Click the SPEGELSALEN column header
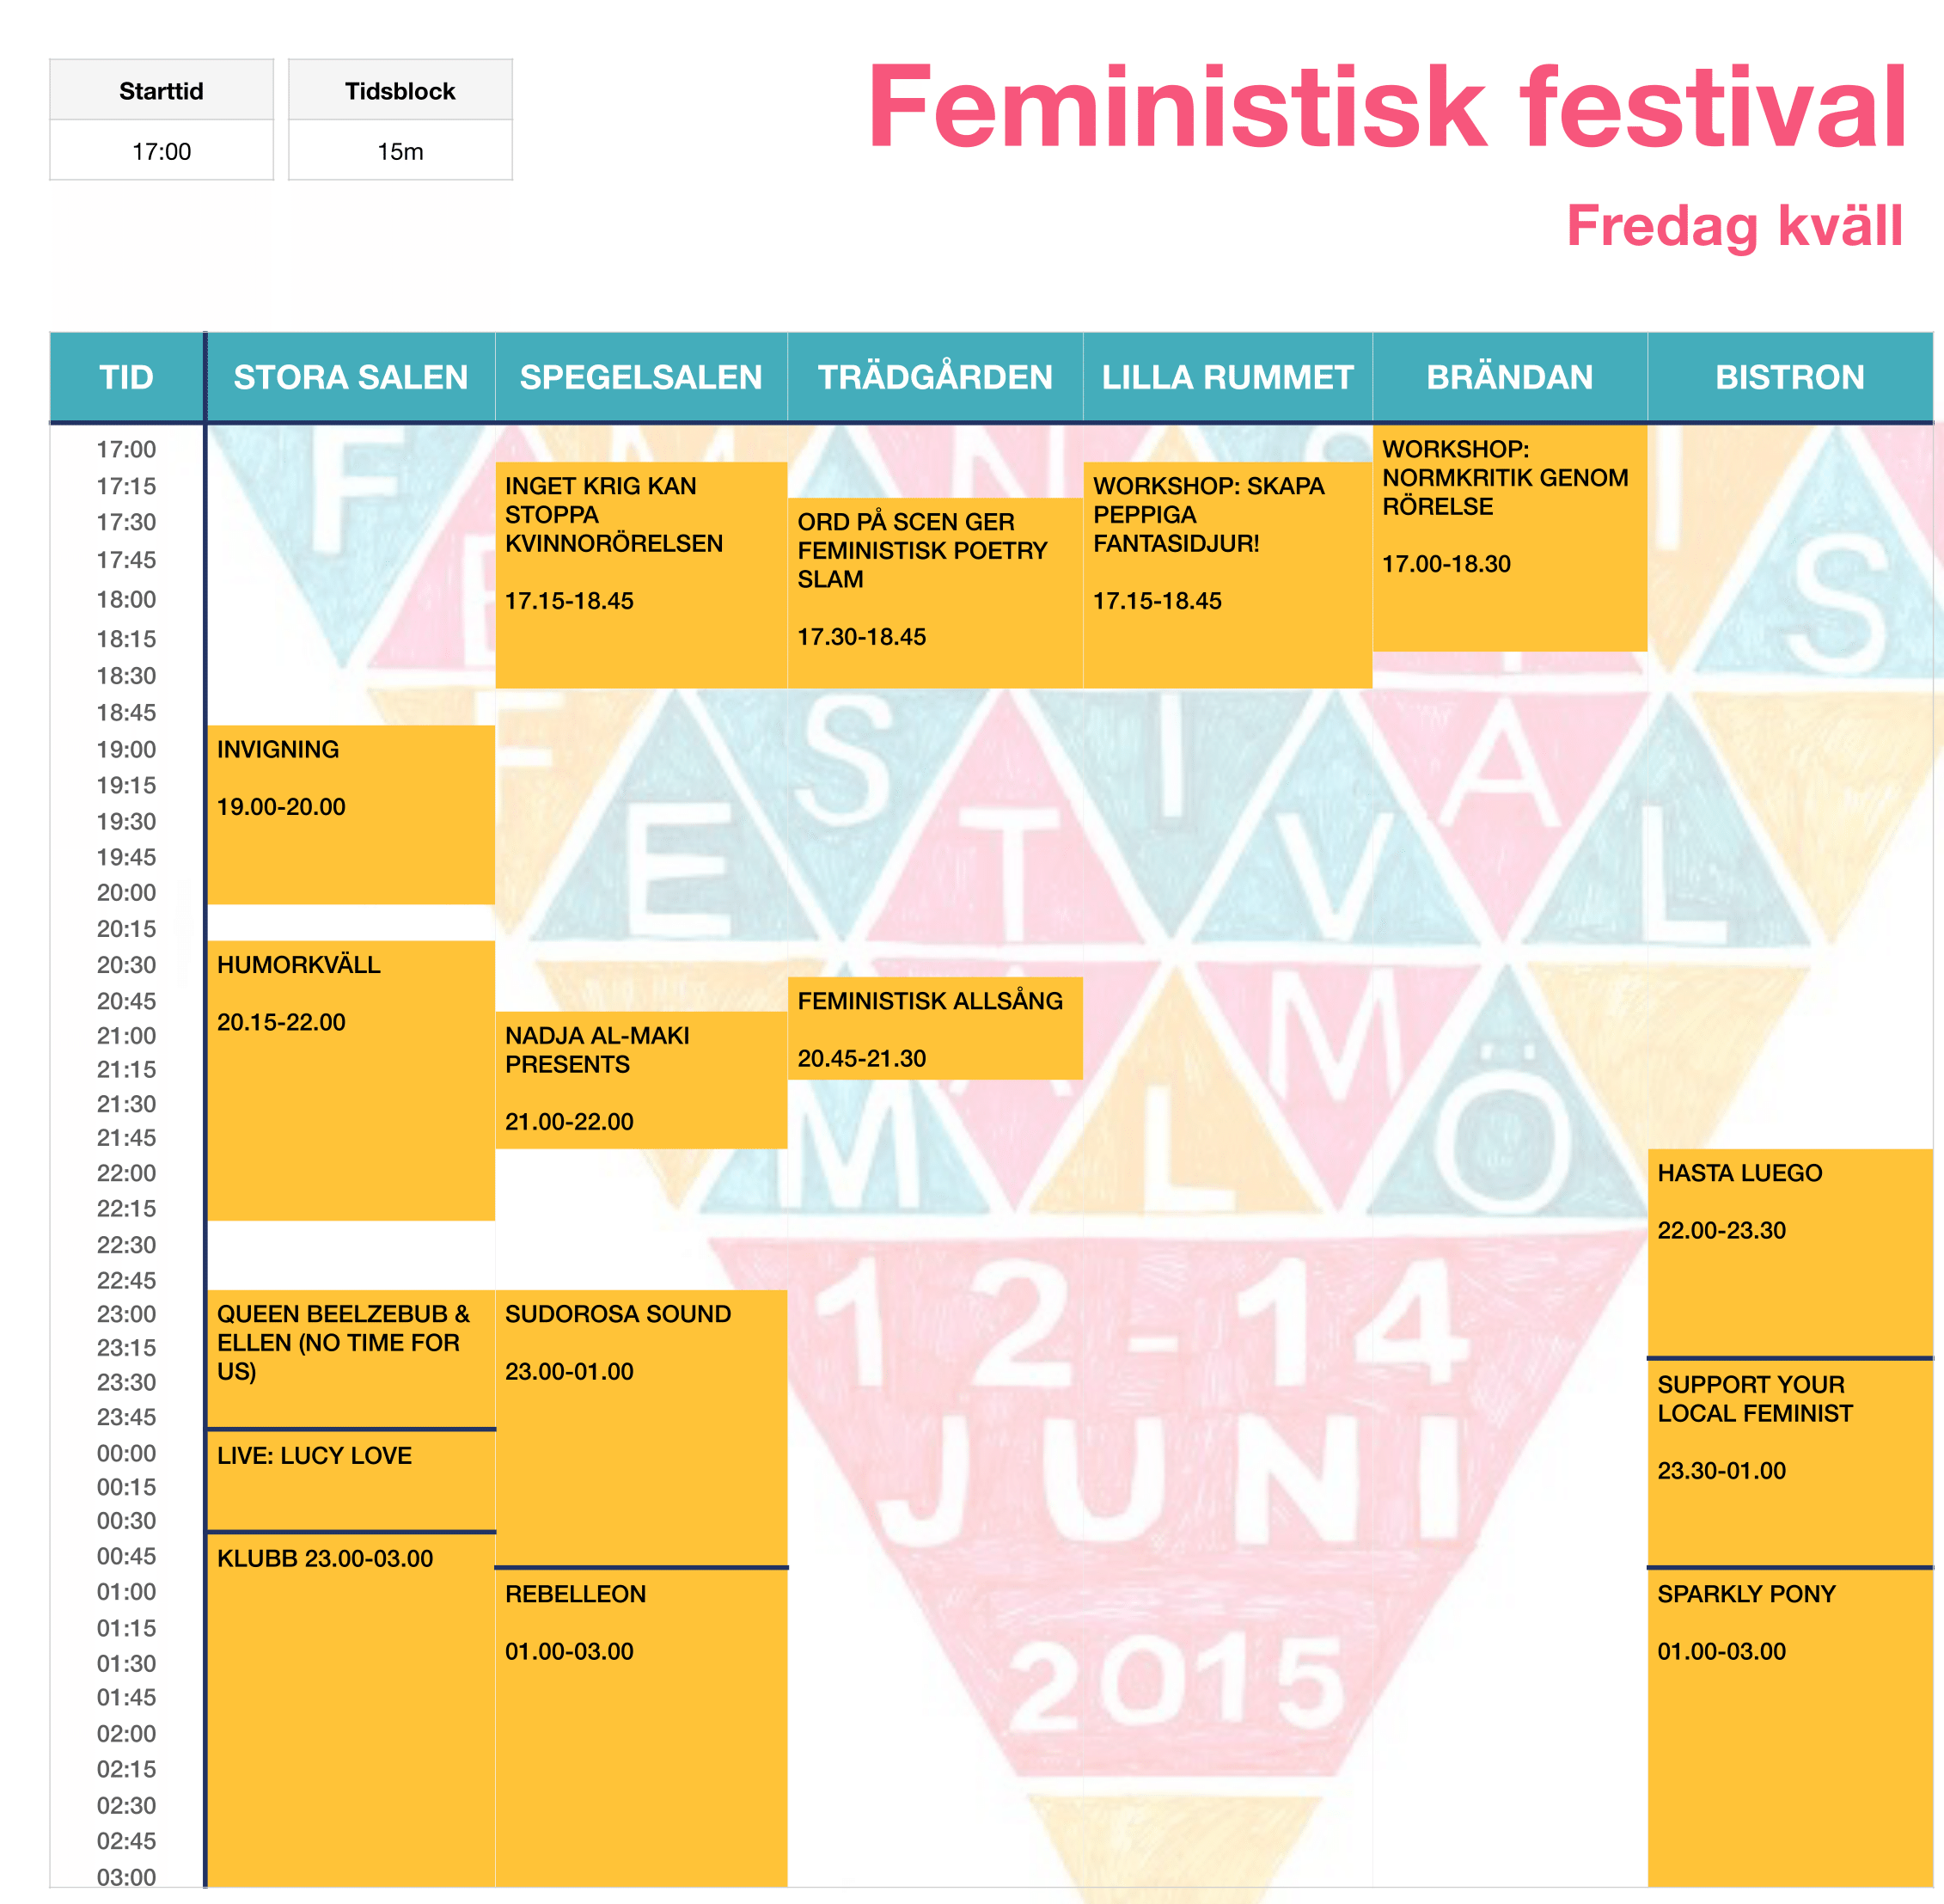Image resolution: width=1944 pixels, height=1904 pixels. tap(641, 377)
